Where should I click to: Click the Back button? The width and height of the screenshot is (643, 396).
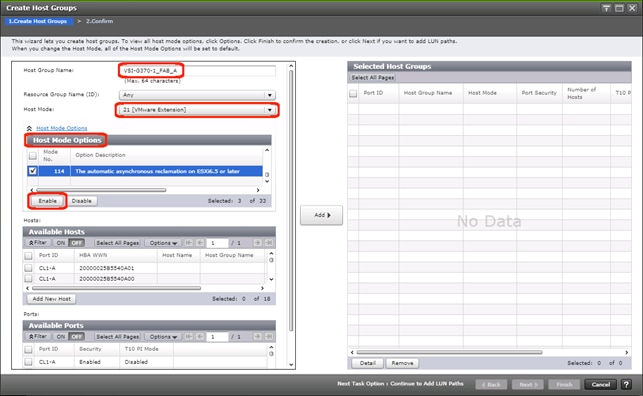(x=491, y=385)
